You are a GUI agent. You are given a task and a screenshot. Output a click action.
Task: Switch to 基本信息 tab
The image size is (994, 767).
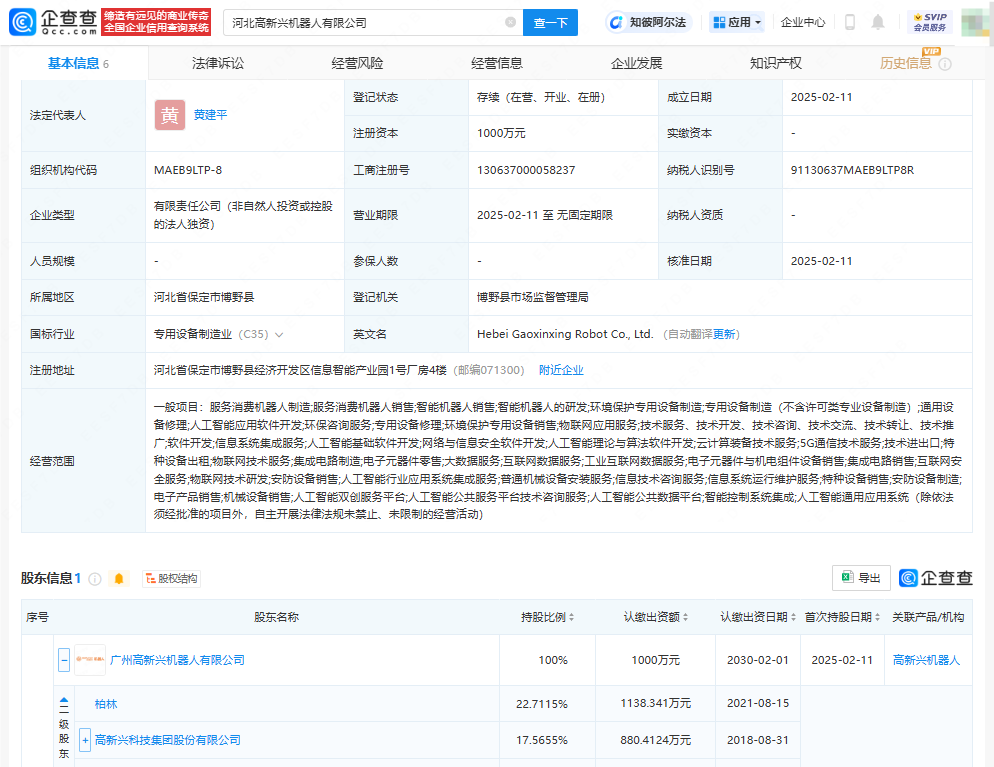78,63
